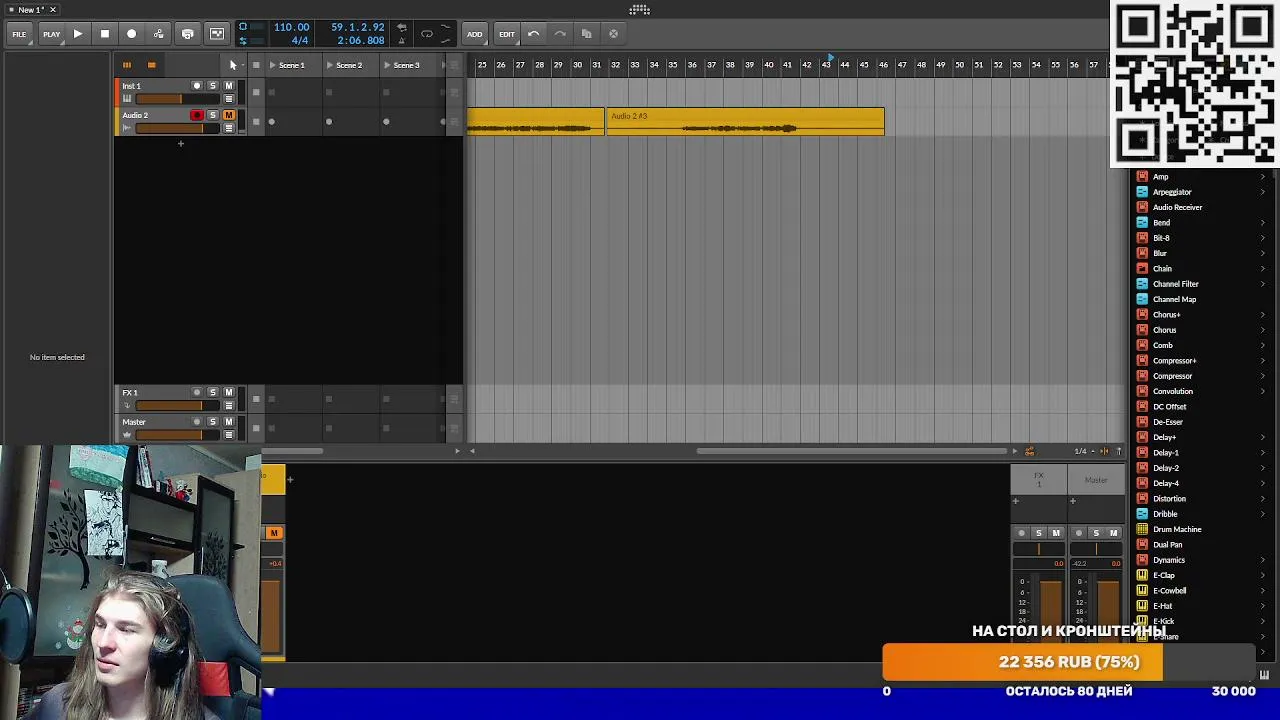
Task: Click the Drum Machine device icon
Action: (x=1142, y=529)
